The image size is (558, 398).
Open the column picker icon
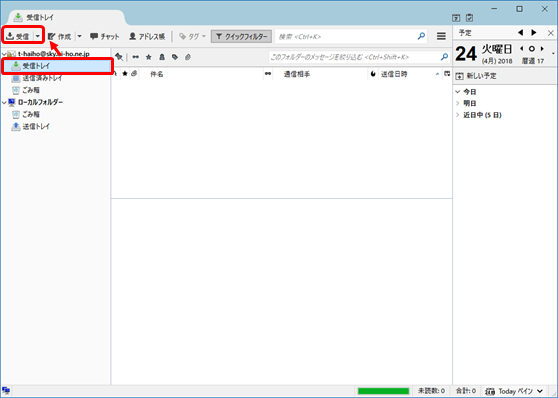pos(447,74)
